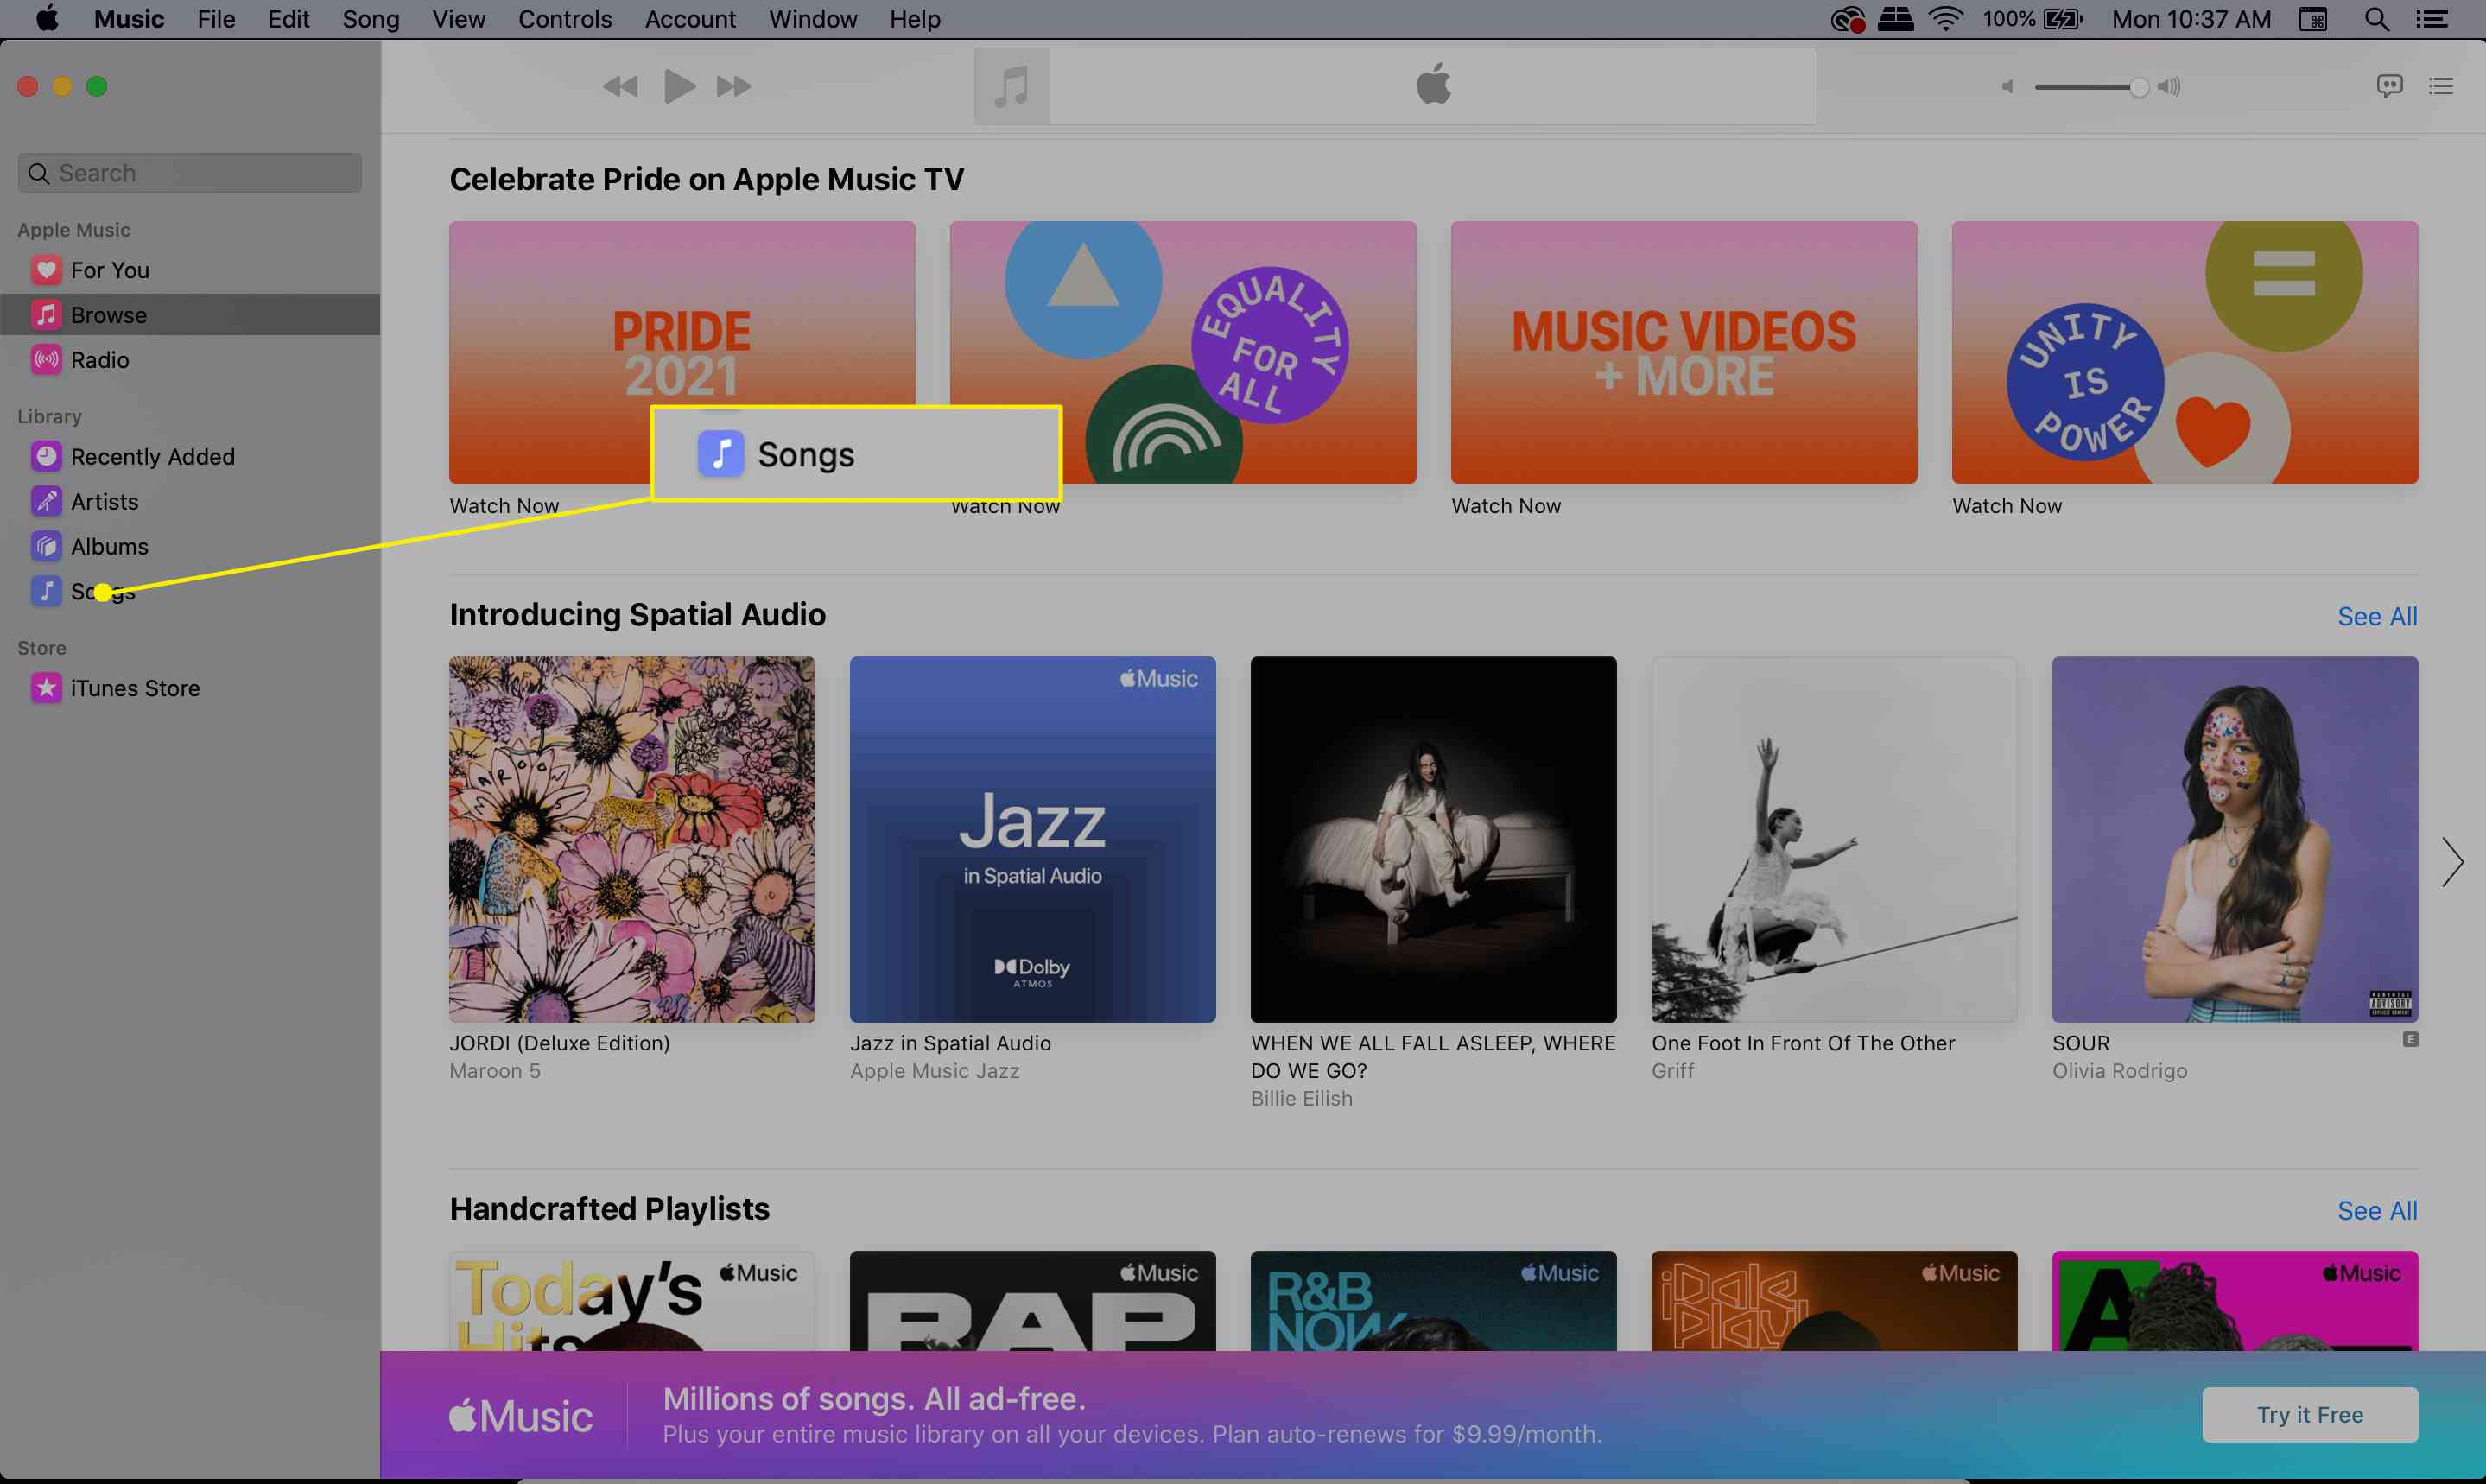Click the Apple Music Jazz curator name

(x=935, y=1071)
